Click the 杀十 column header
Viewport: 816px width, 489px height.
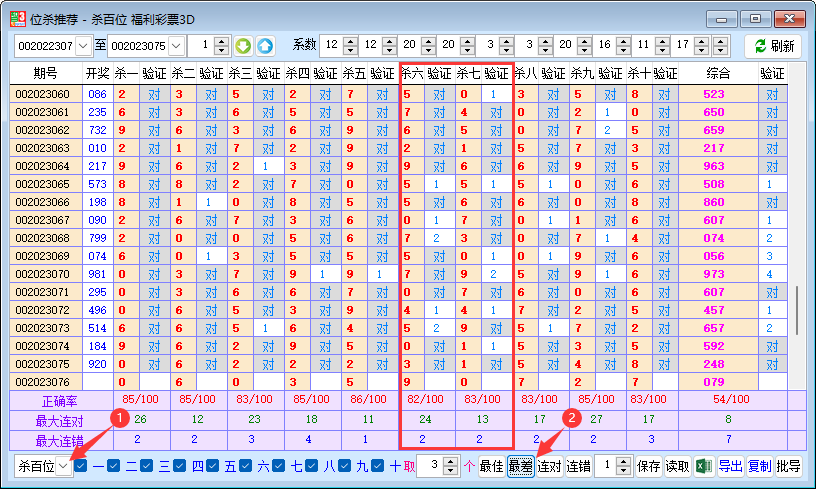(640, 73)
